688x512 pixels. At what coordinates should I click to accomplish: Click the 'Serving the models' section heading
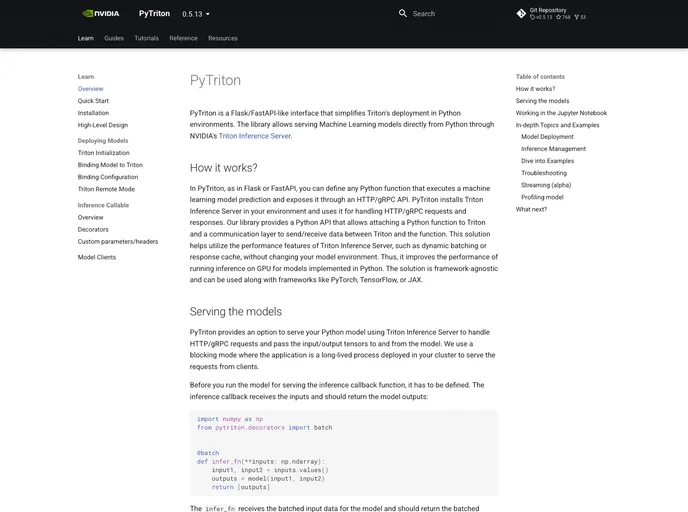[x=236, y=311]
